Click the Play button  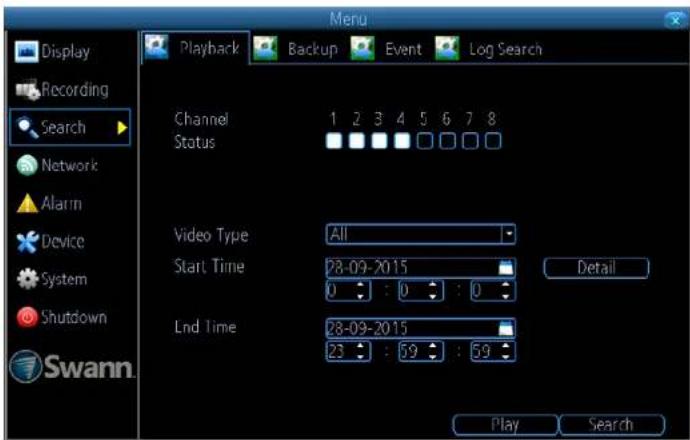[505, 425]
